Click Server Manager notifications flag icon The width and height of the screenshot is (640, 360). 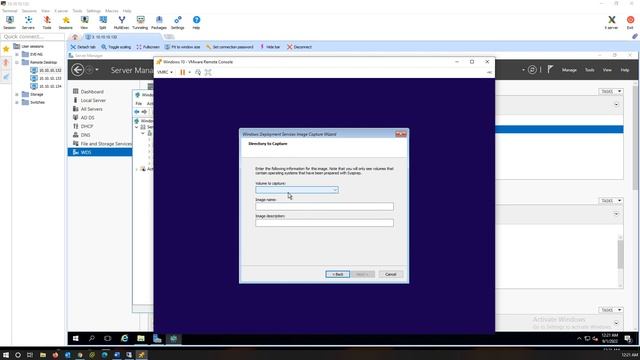pyautogui.click(x=550, y=69)
